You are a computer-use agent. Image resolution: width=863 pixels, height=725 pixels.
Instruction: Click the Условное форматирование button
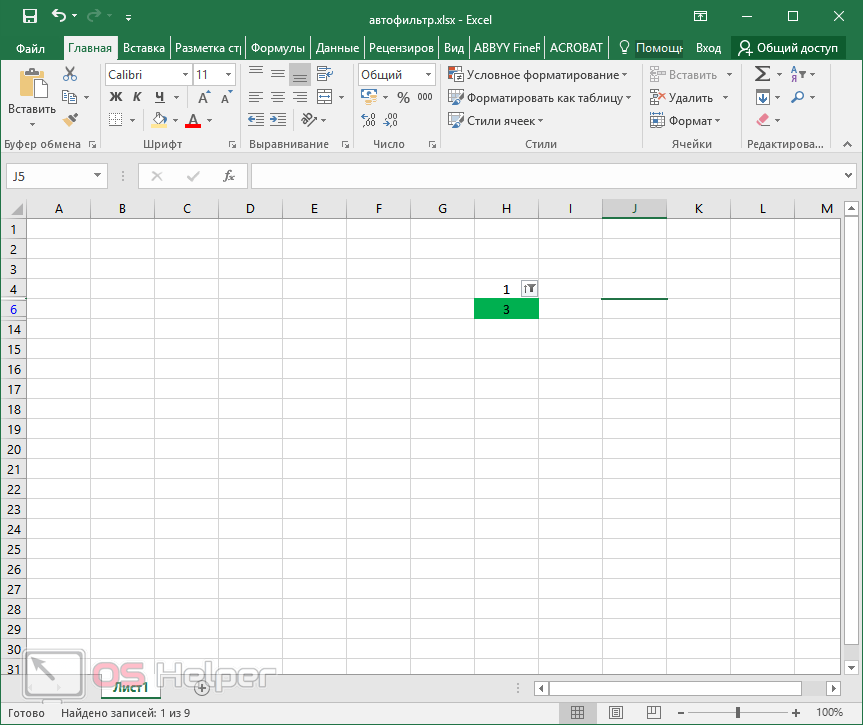tap(538, 75)
